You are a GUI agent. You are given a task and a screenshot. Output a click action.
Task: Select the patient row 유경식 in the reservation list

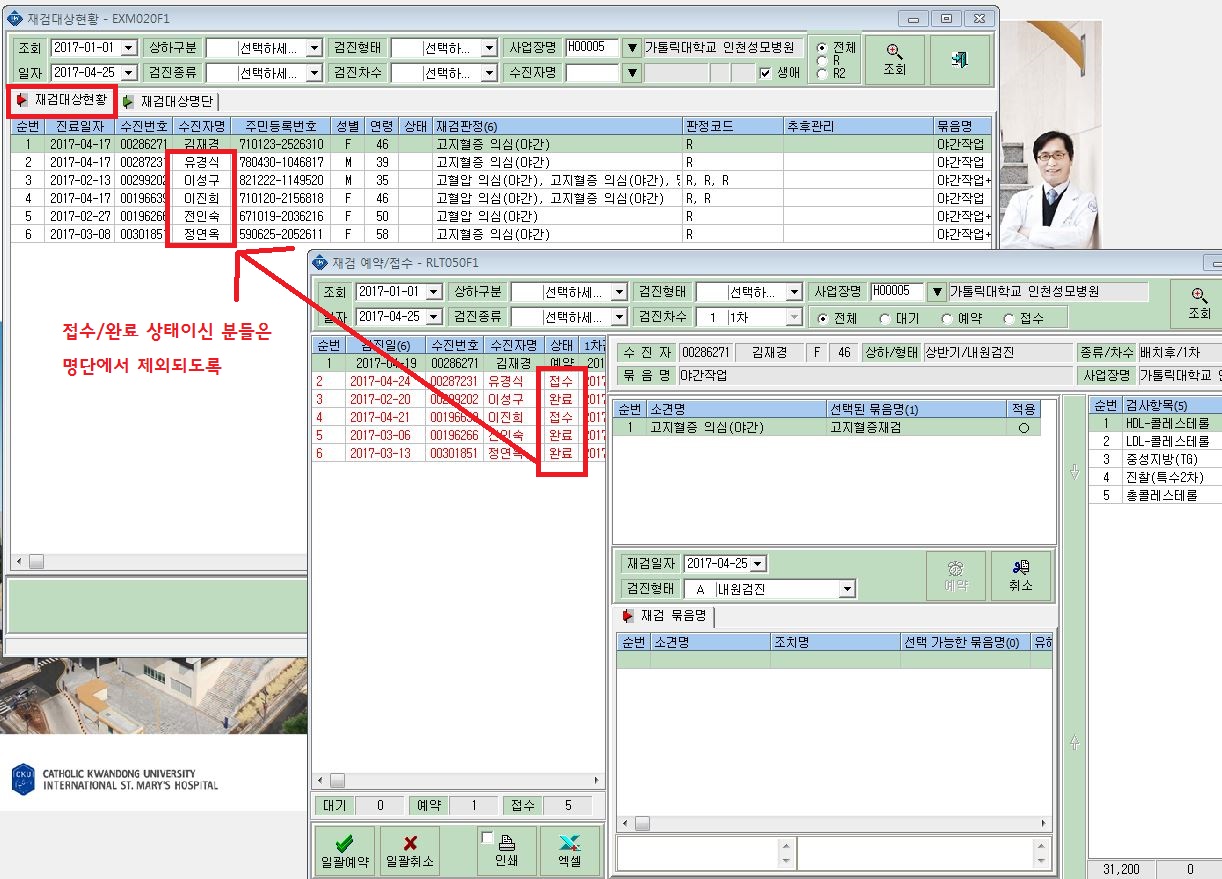pyautogui.click(x=458, y=382)
